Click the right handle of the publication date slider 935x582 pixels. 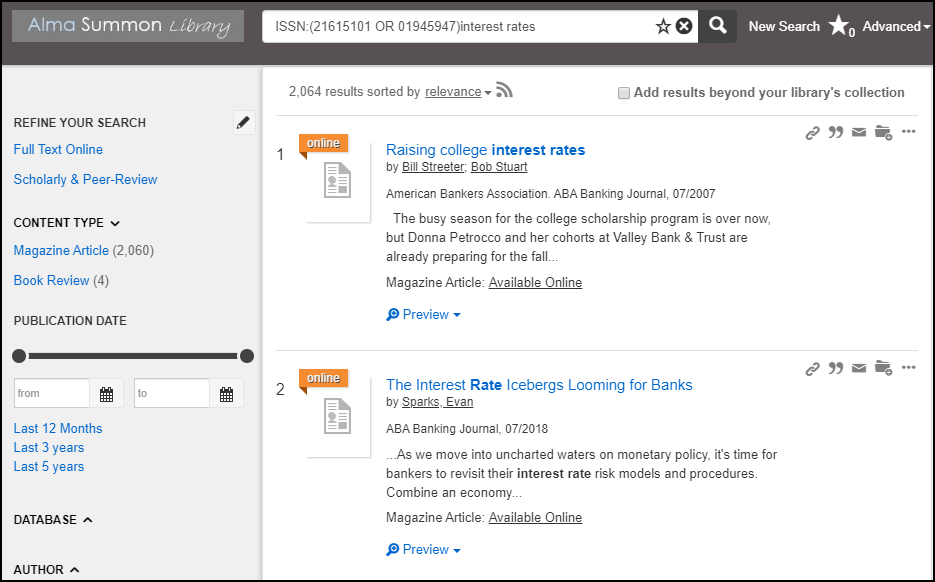(247, 356)
